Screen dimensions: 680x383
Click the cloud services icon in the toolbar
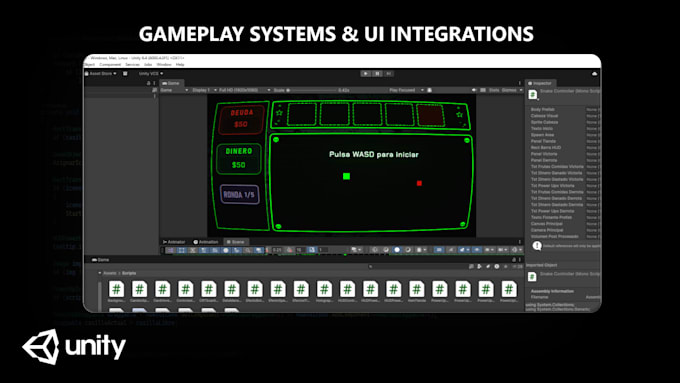[594, 74]
